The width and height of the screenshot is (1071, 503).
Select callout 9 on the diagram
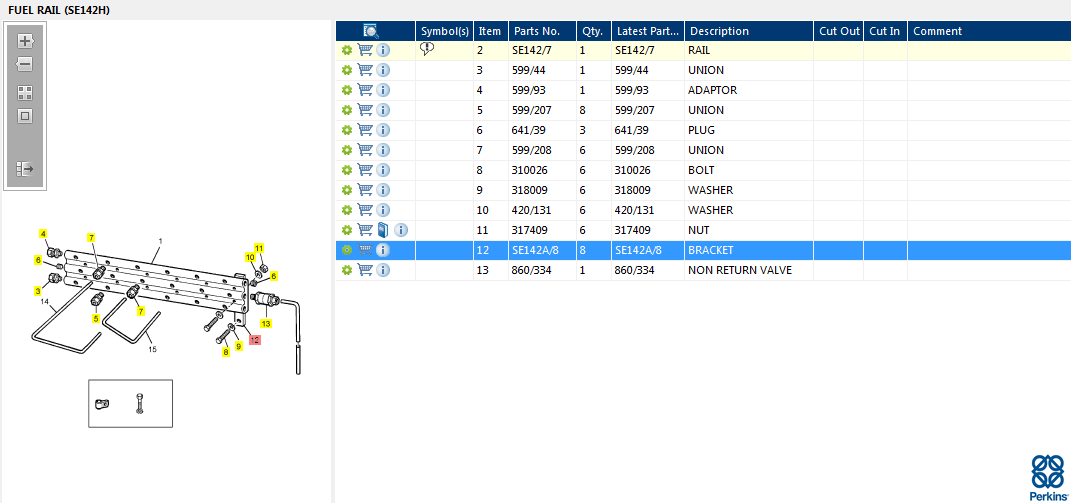tap(238, 346)
